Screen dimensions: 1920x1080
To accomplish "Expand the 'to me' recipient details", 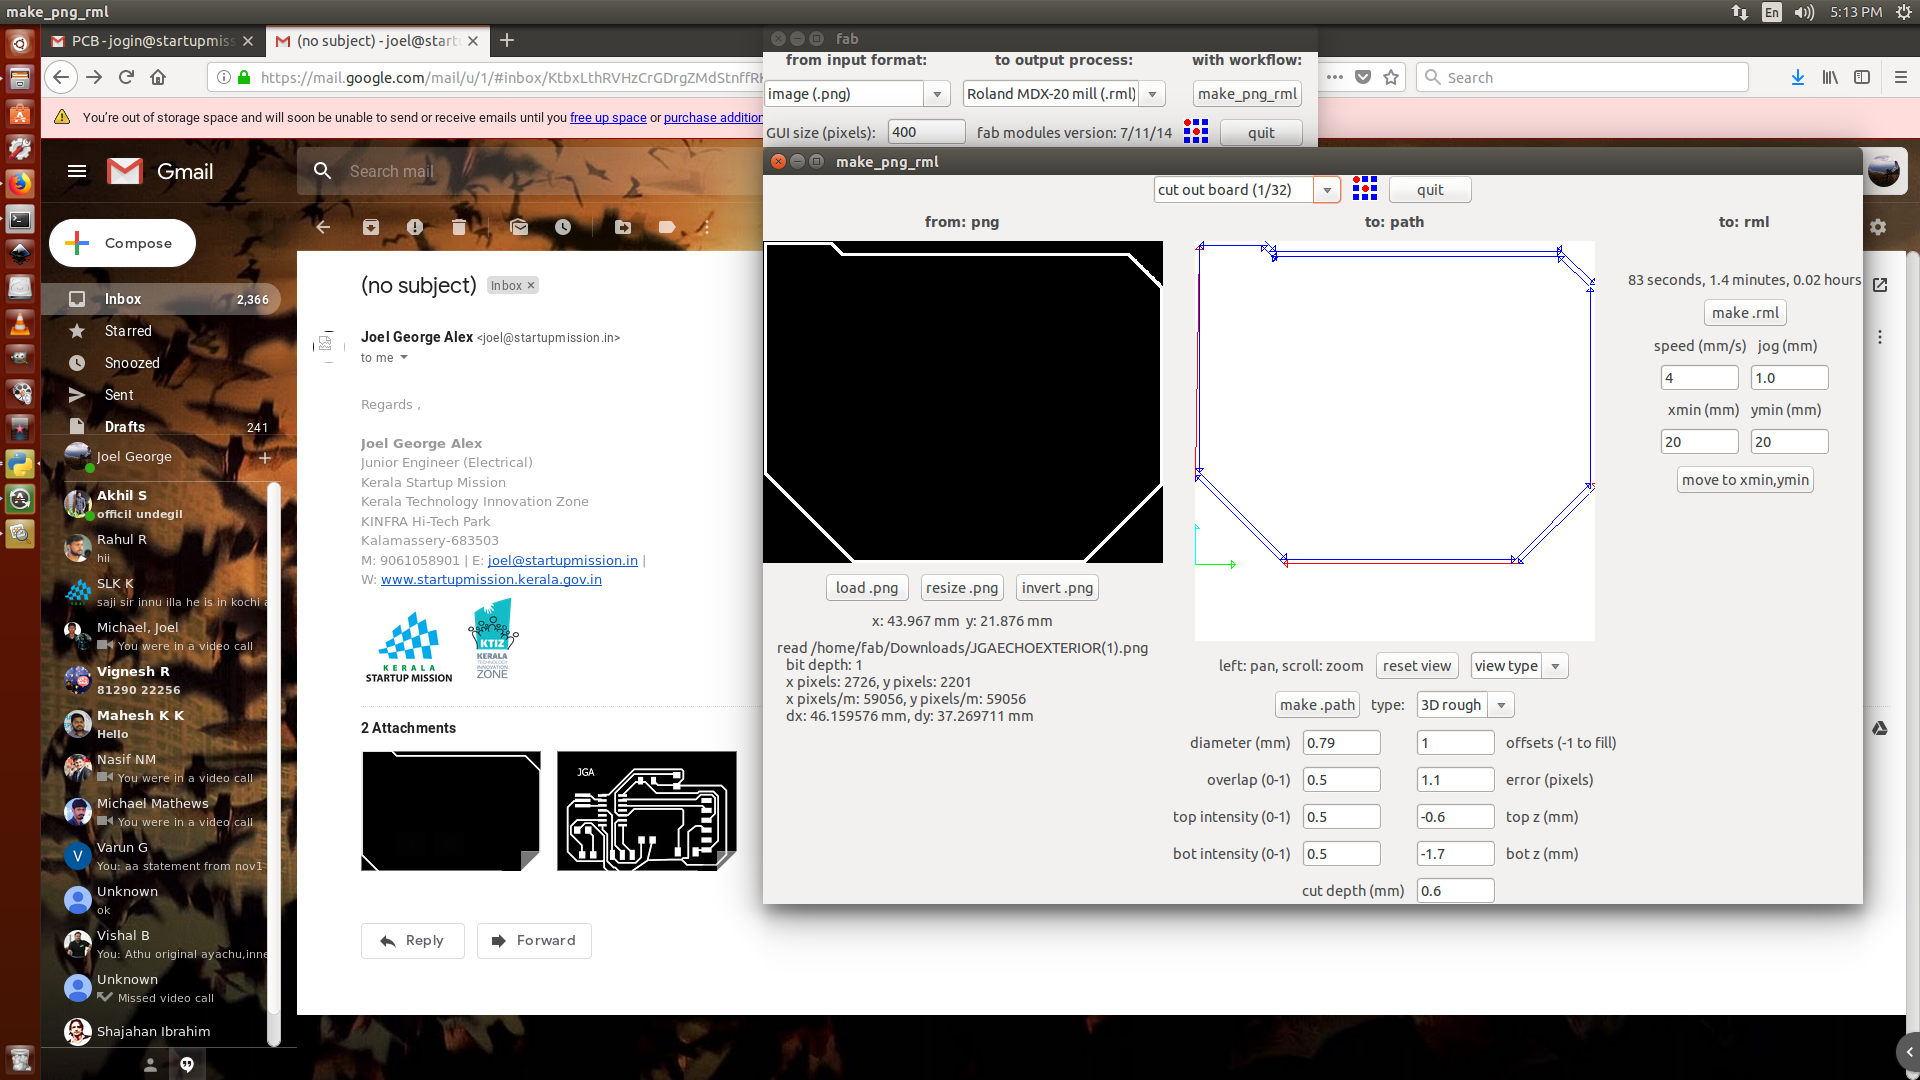I will click(404, 358).
